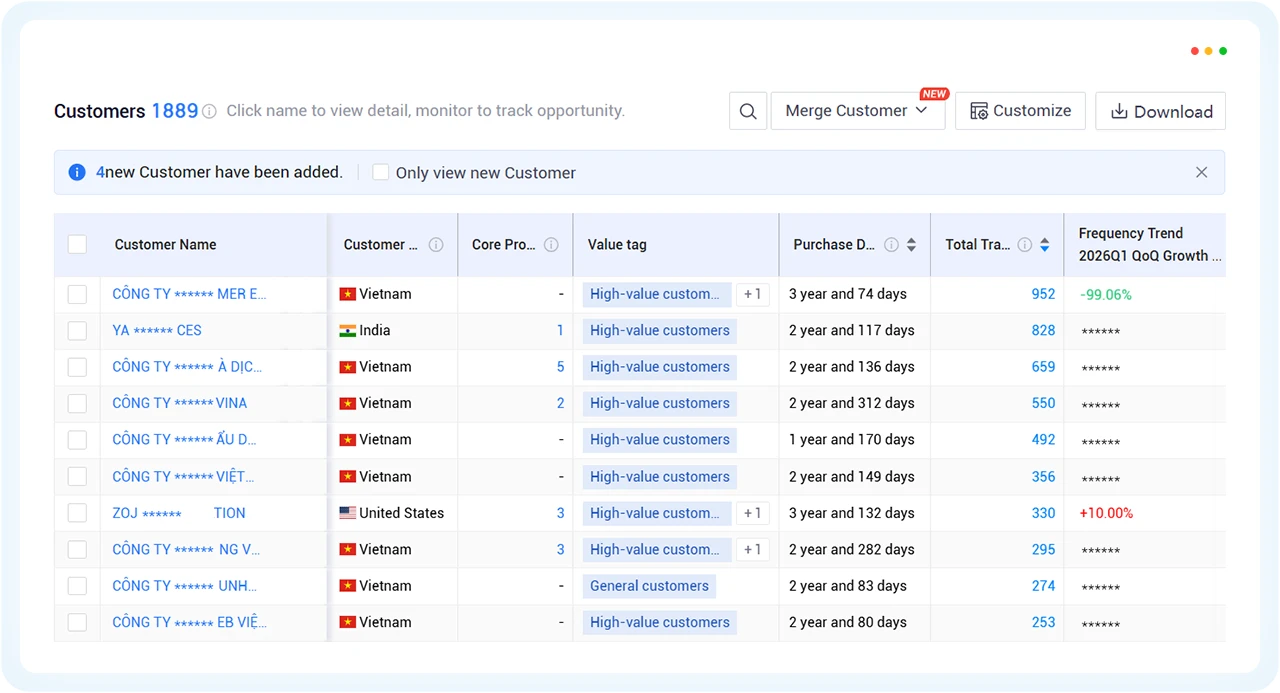The image size is (1280, 693).
Task: Click Vietnam flag in CÔNG TY MER E... row
Action: click(x=348, y=294)
